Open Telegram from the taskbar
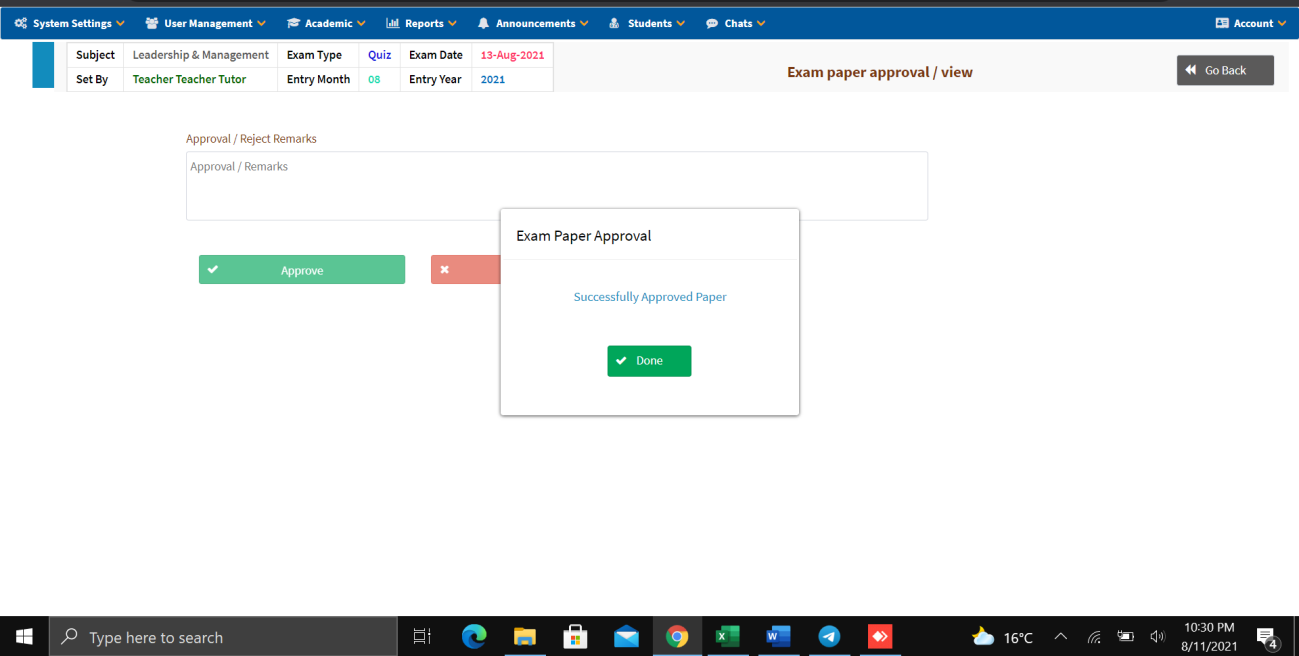1299x656 pixels. tap(829, 636)
